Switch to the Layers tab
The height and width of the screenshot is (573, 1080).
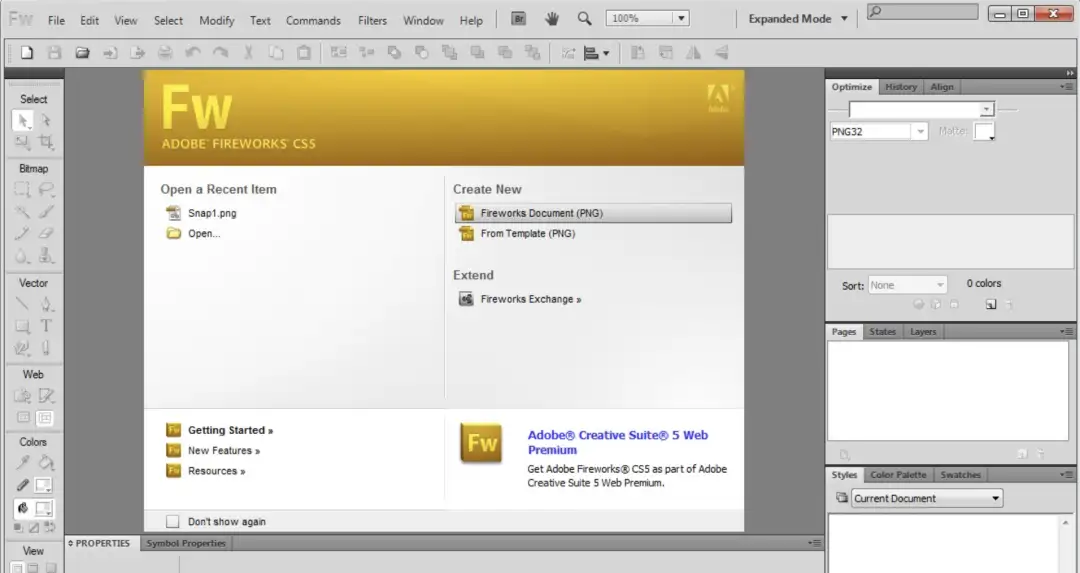tap(923, 331)
